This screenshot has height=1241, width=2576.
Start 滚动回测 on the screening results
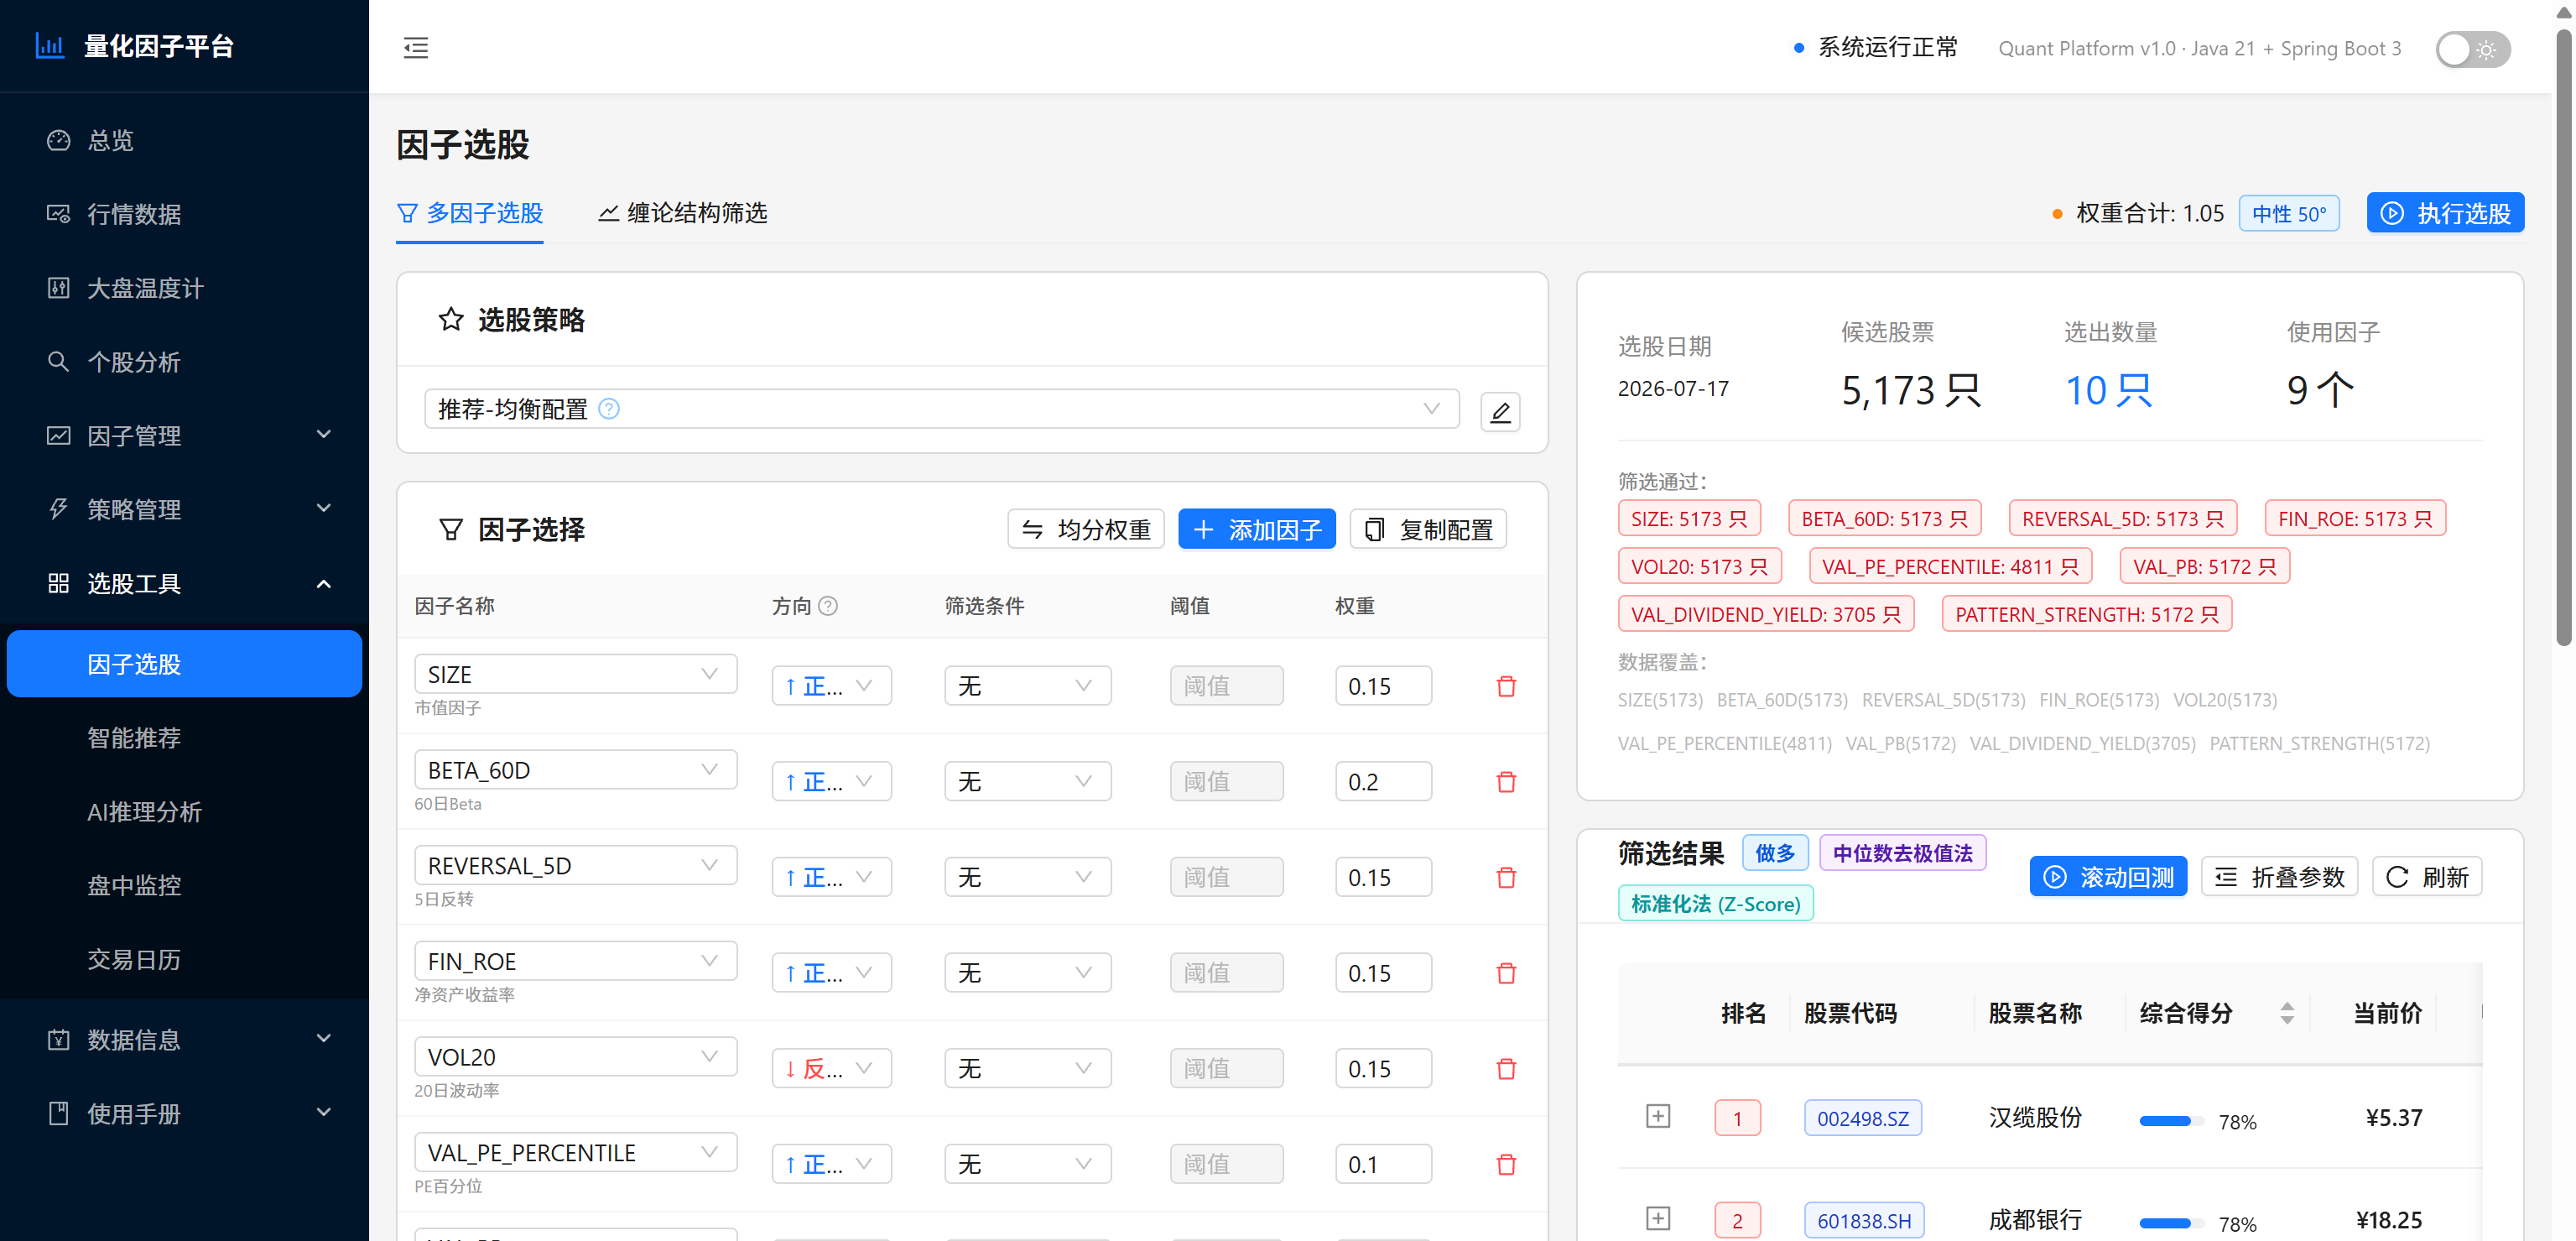click(x=2108, y=877)
